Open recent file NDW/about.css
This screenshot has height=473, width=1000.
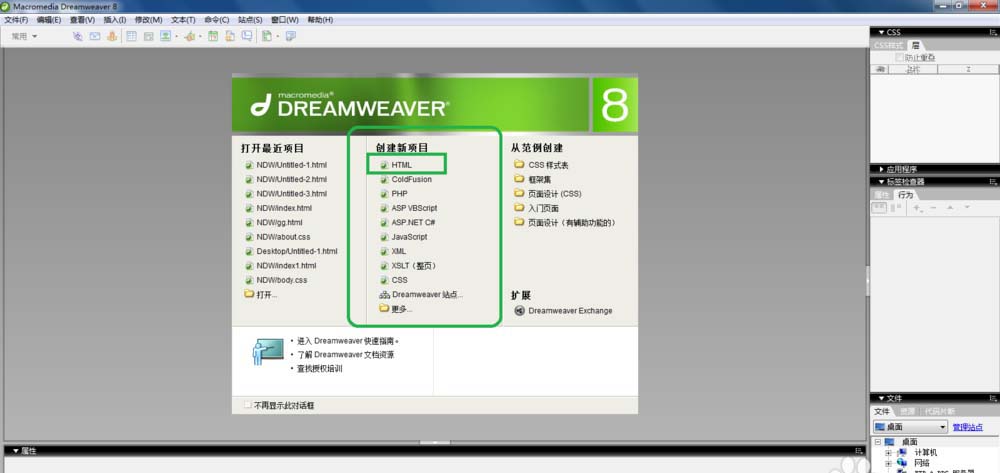[x=283, y=236]
